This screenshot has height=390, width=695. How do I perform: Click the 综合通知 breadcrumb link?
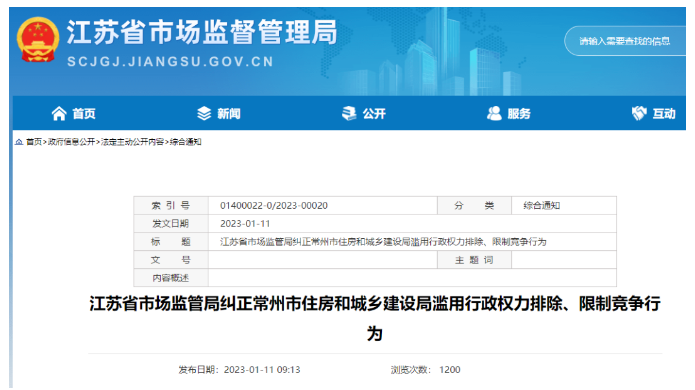186,142
